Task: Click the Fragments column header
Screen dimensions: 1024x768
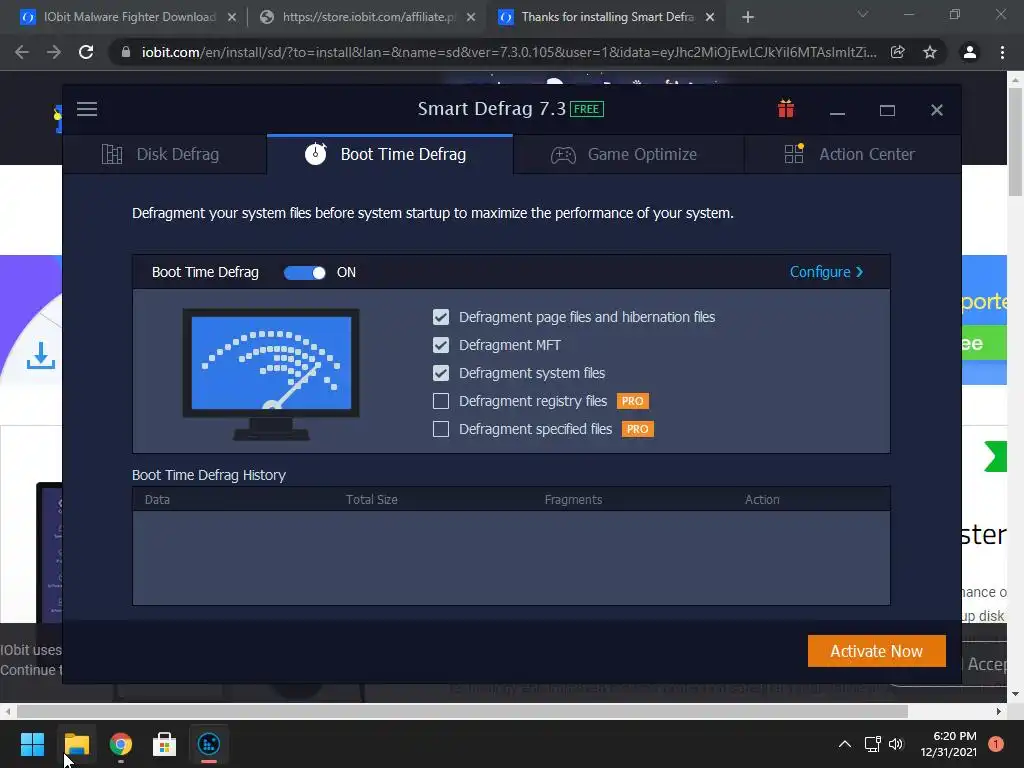Action: point(573,500)
